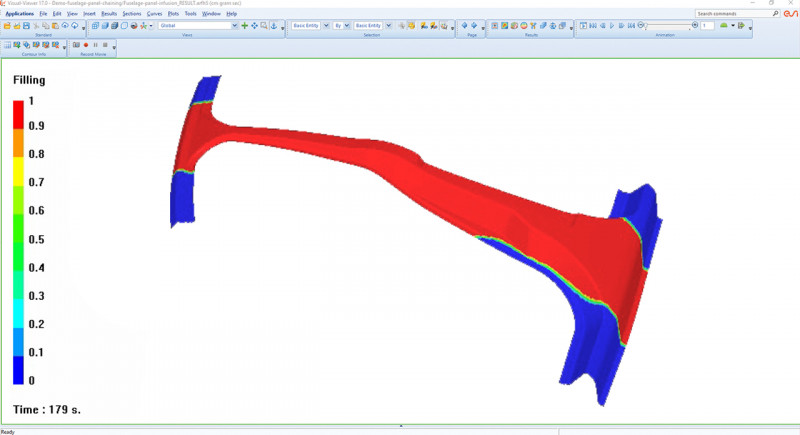Click the Previous Page blue arrow icon

[x=464, y=25]
